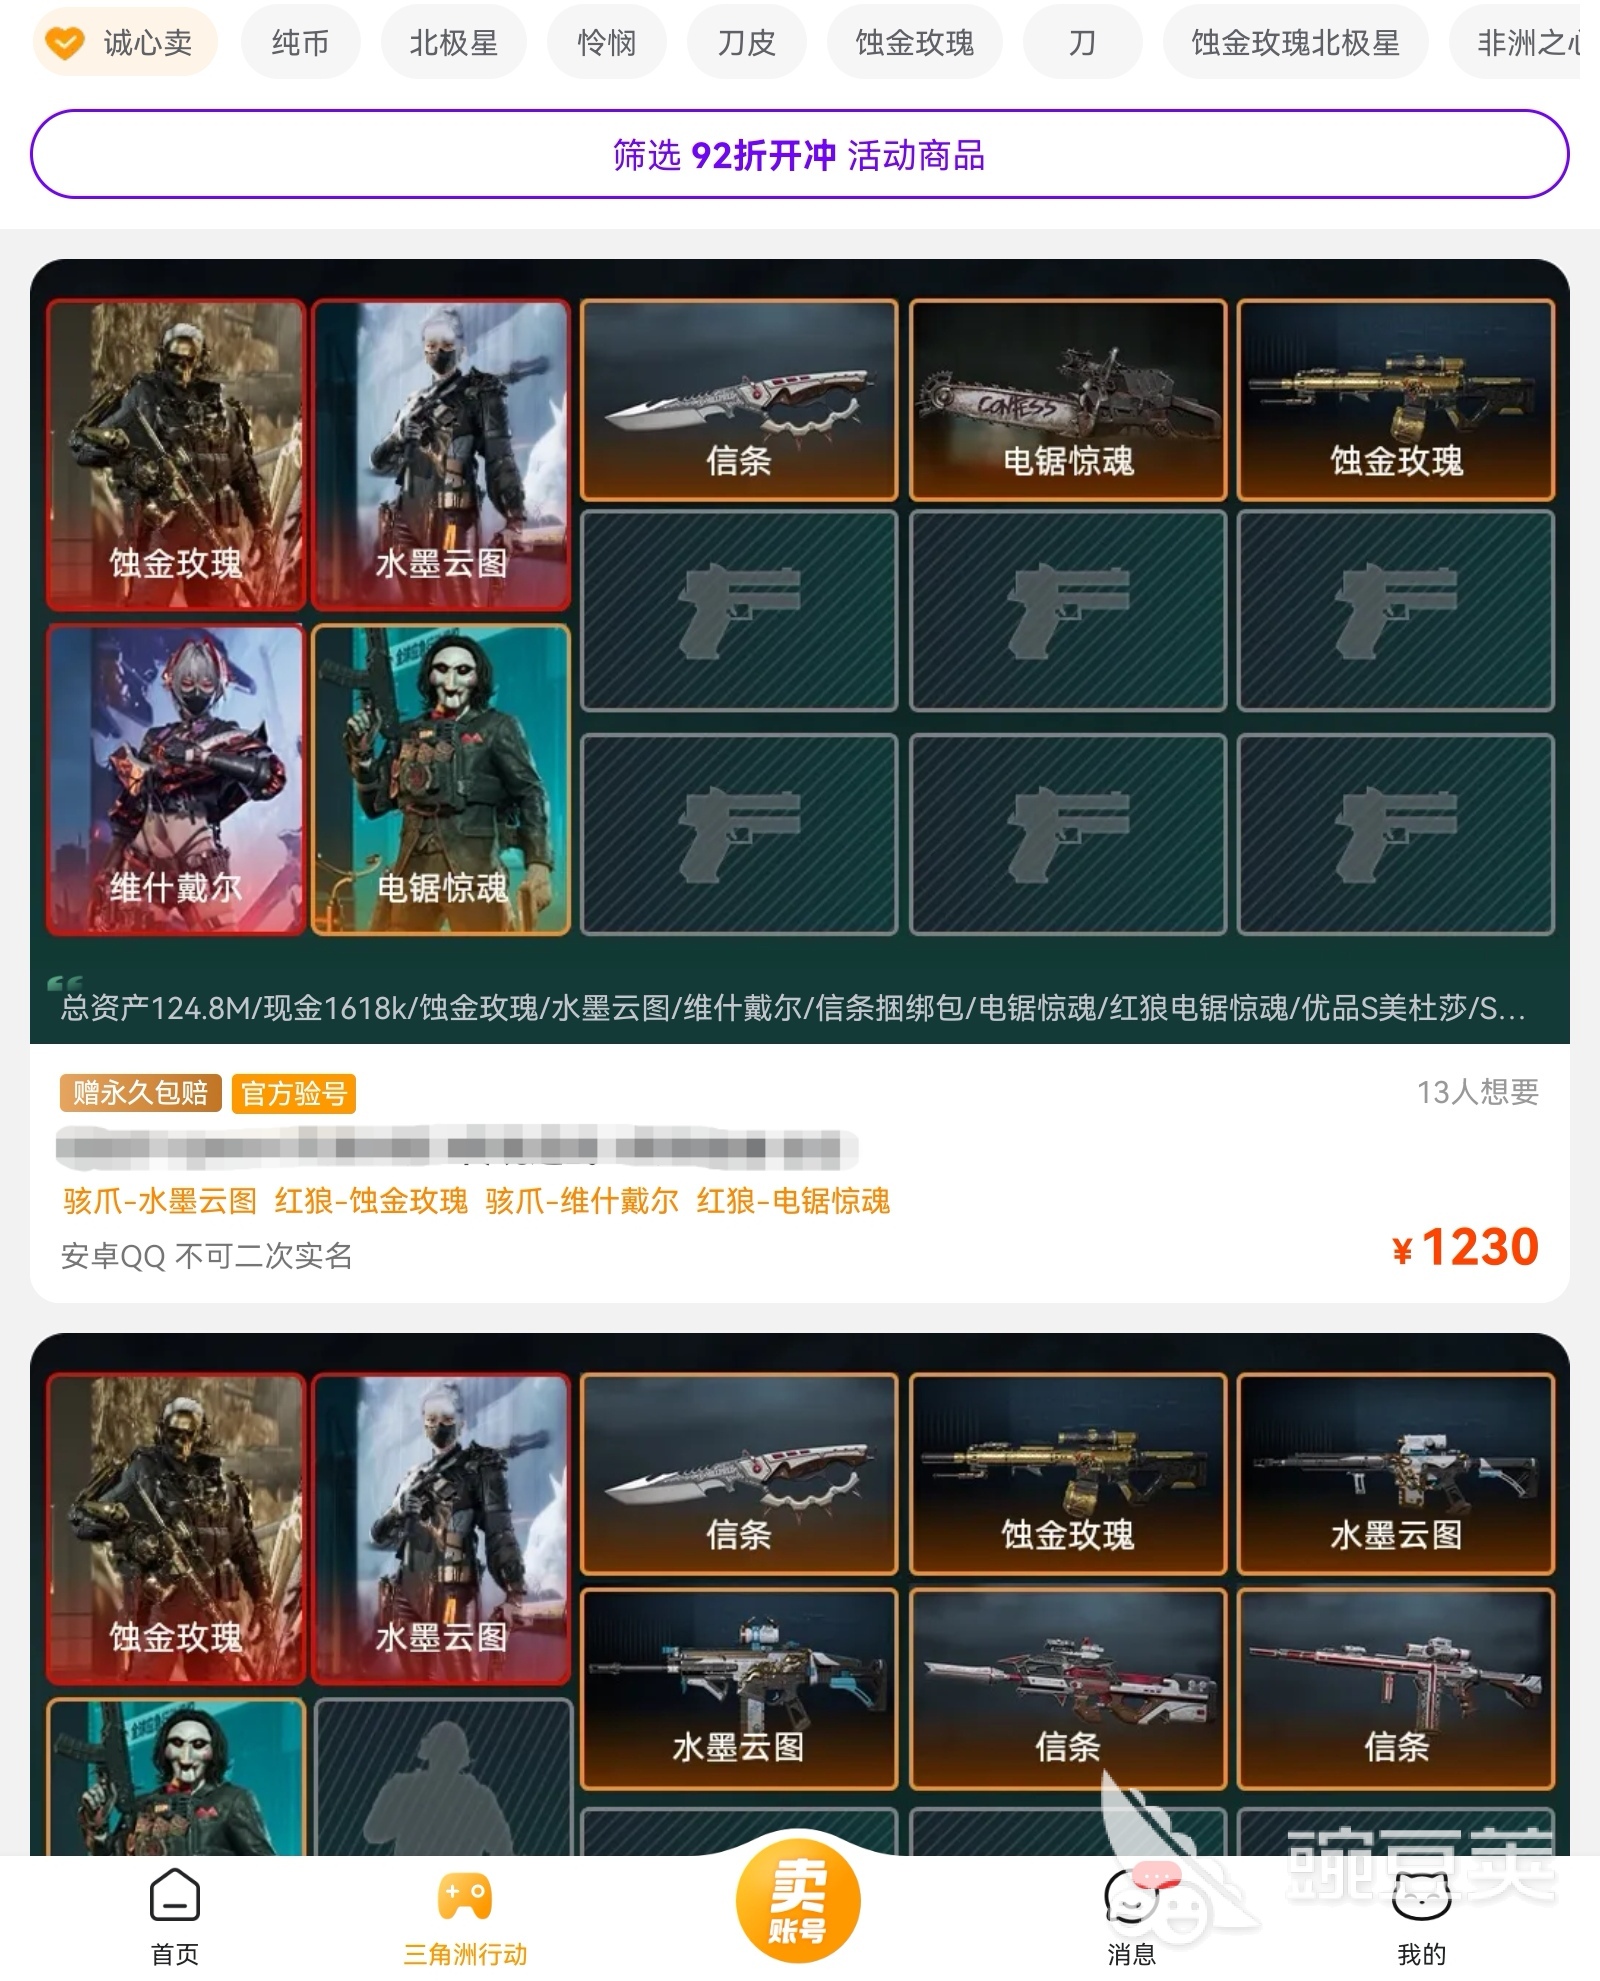Viewport: 1600px width, 1981px height.
Task: Select the 怜悯 filter tag
Action: coord(607,43)
